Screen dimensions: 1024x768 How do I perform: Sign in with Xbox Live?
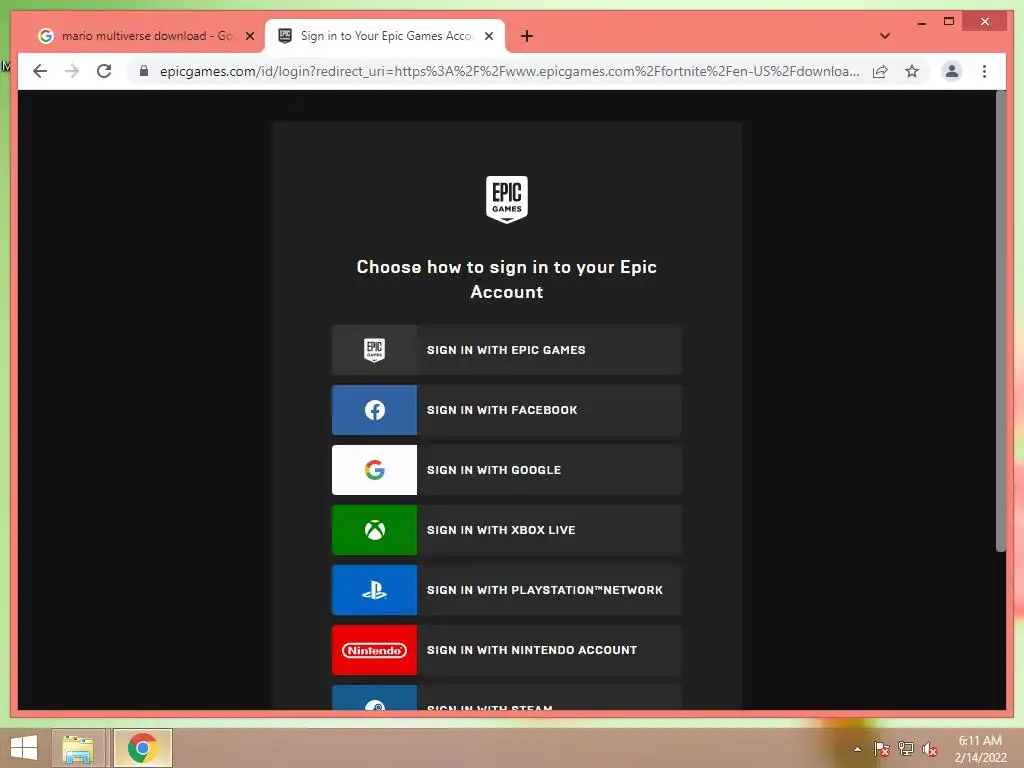point(507,530)
